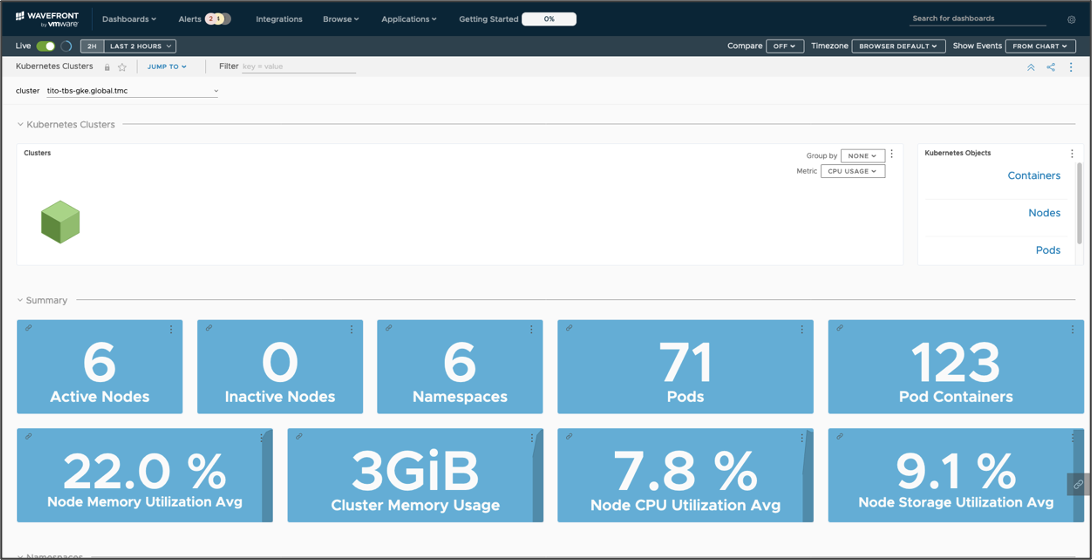Toggle the Alerts indicator switch
1092x560 pixels.
pos(218,19)
